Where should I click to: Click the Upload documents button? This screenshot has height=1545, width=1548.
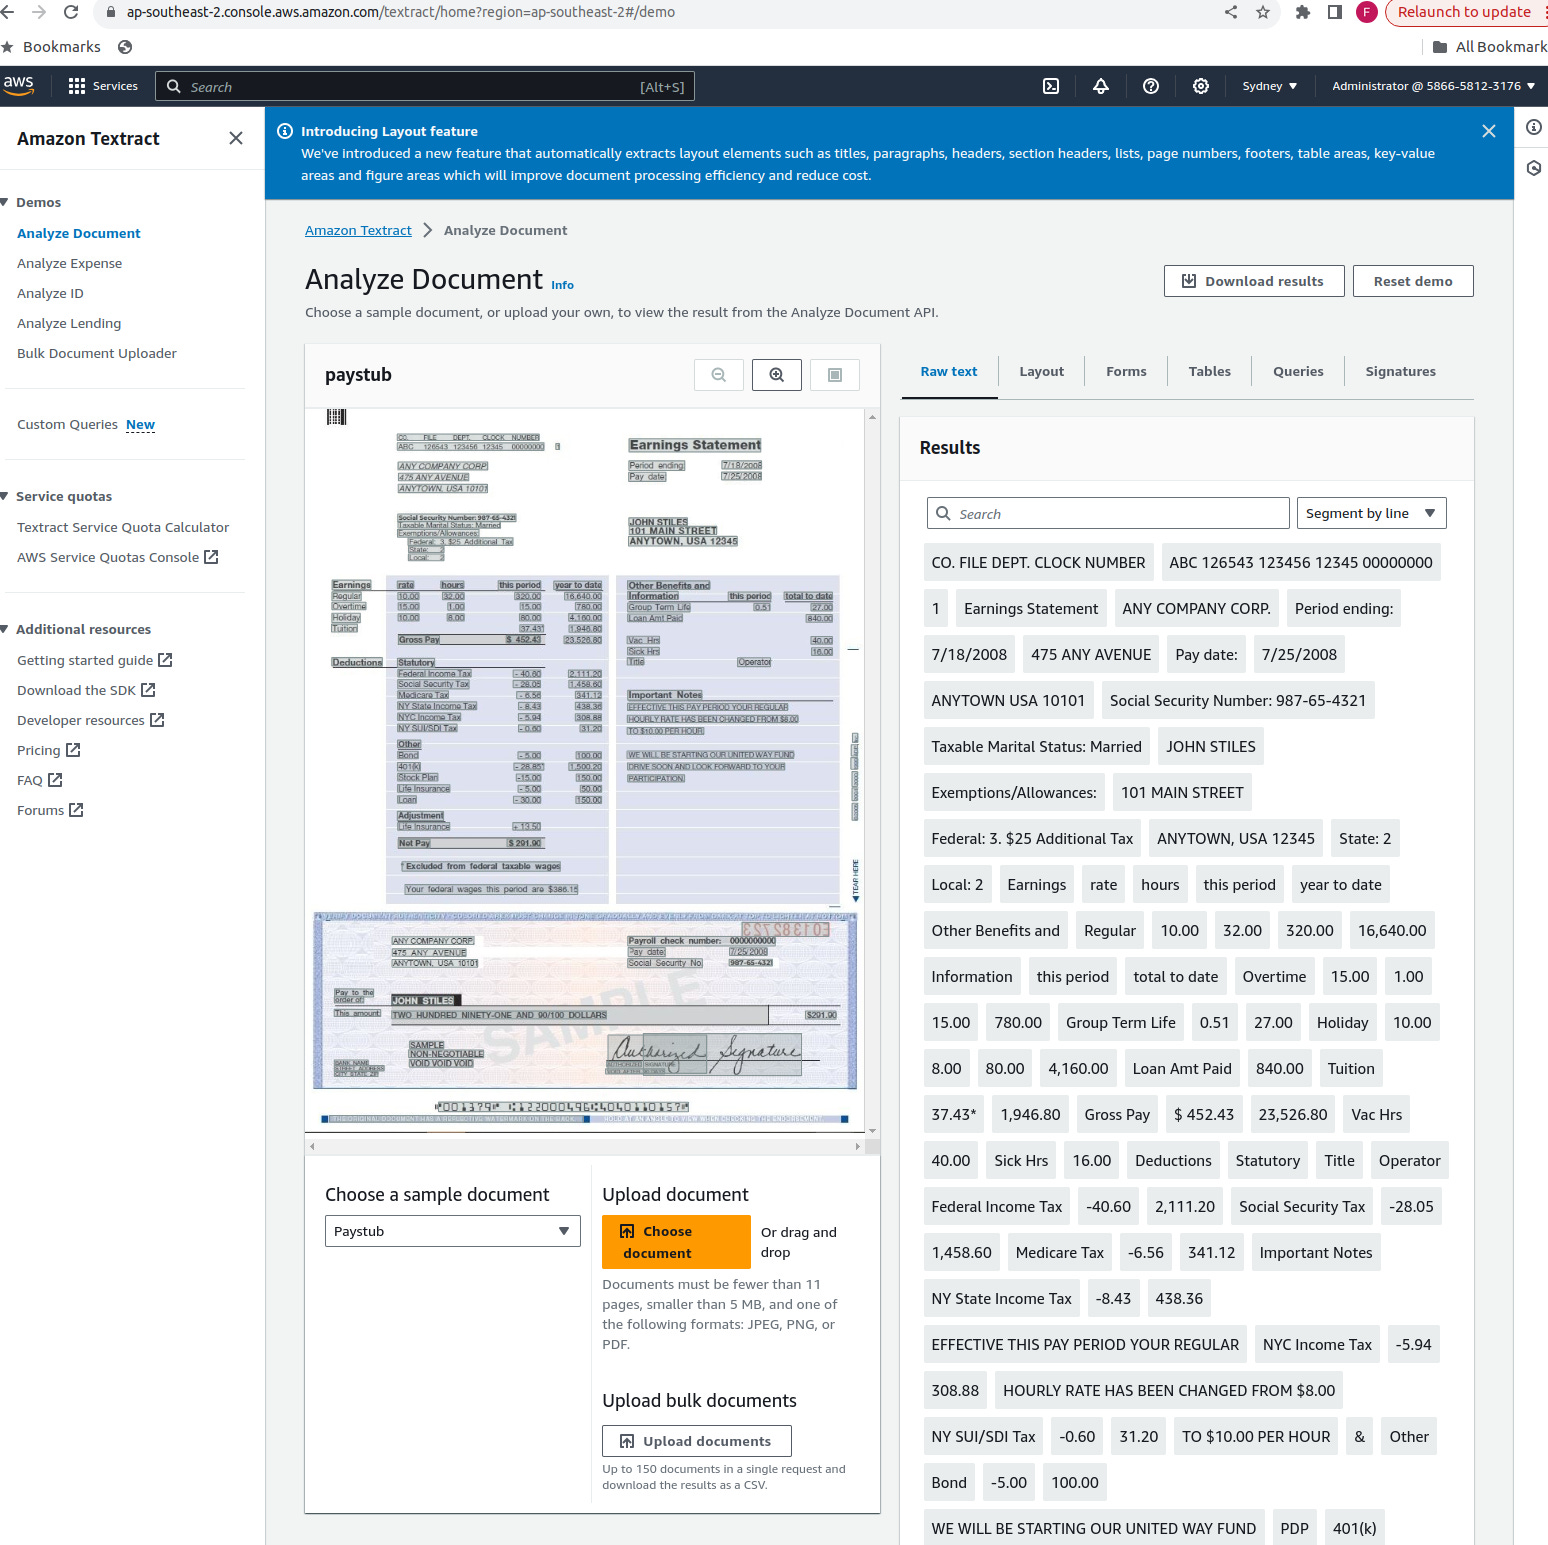pos(697,1441)
